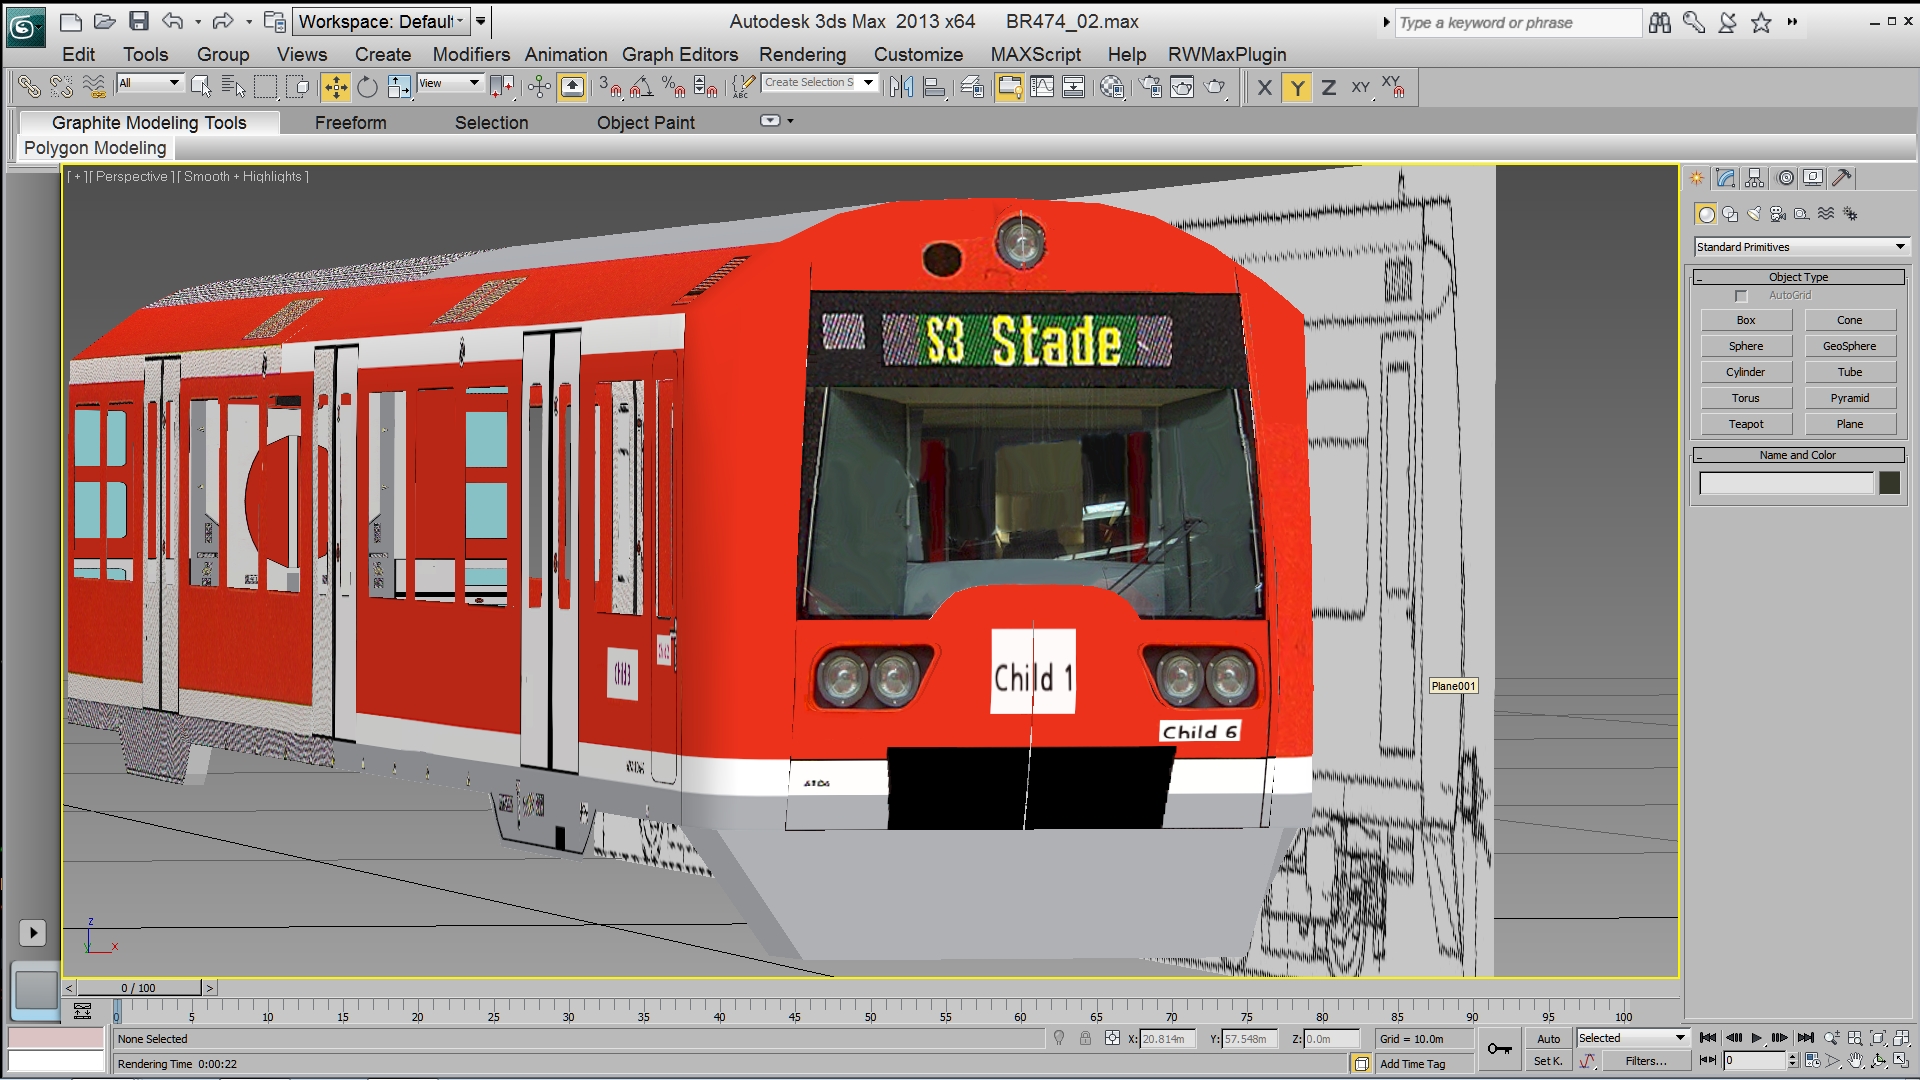Click the Select and Link chain icon
Screen dimensions: 1920x1080
tap(29, 88)
